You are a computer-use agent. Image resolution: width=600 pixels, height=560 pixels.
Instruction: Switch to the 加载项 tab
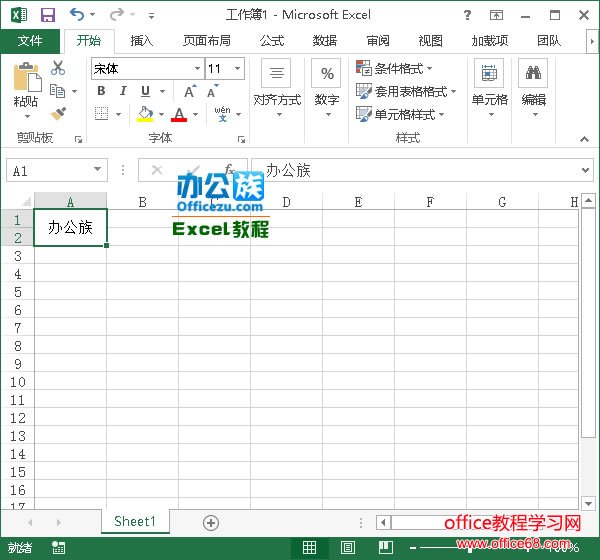[490, 41]
